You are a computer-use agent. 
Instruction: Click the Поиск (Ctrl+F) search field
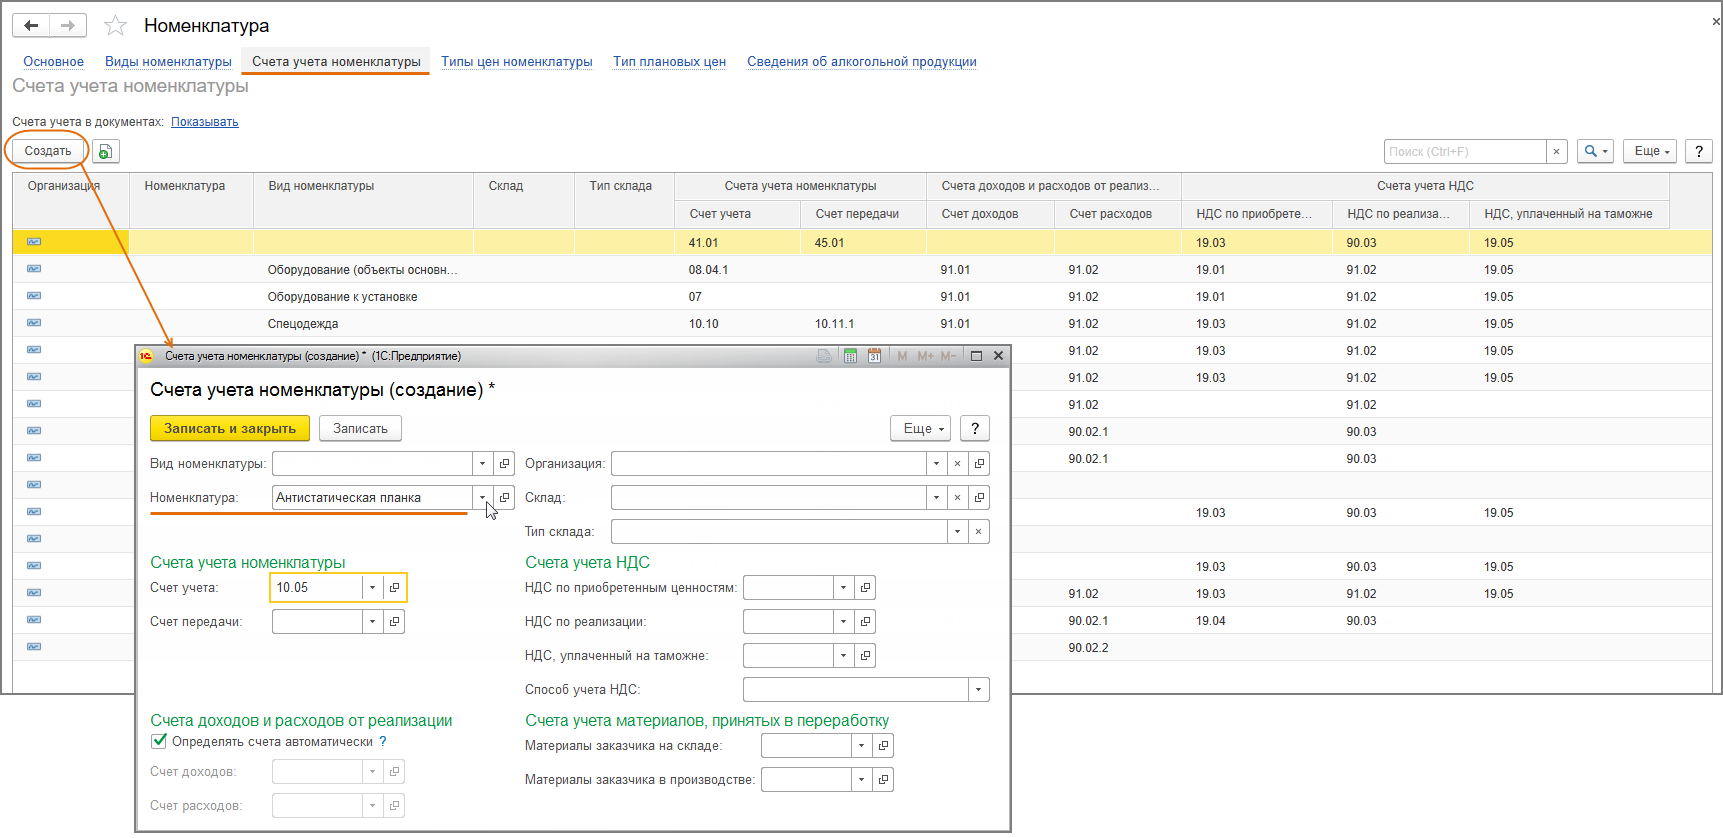pyautogui.click(x=1465, y=151)
